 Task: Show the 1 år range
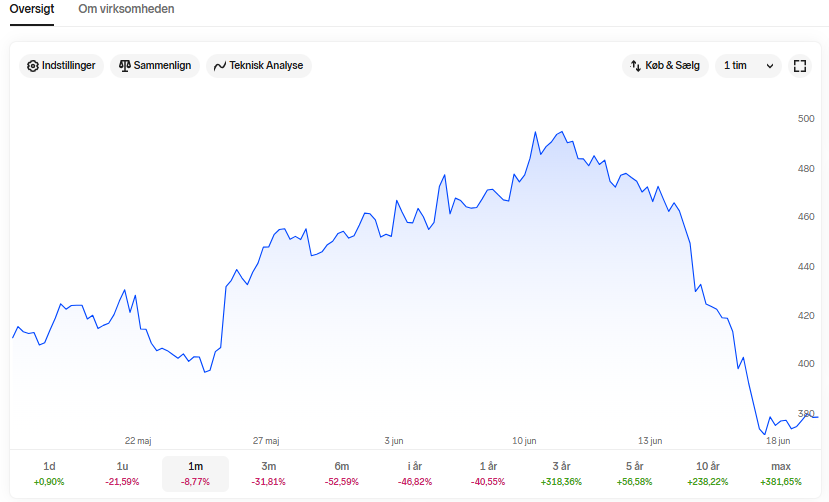pos(488,473)
